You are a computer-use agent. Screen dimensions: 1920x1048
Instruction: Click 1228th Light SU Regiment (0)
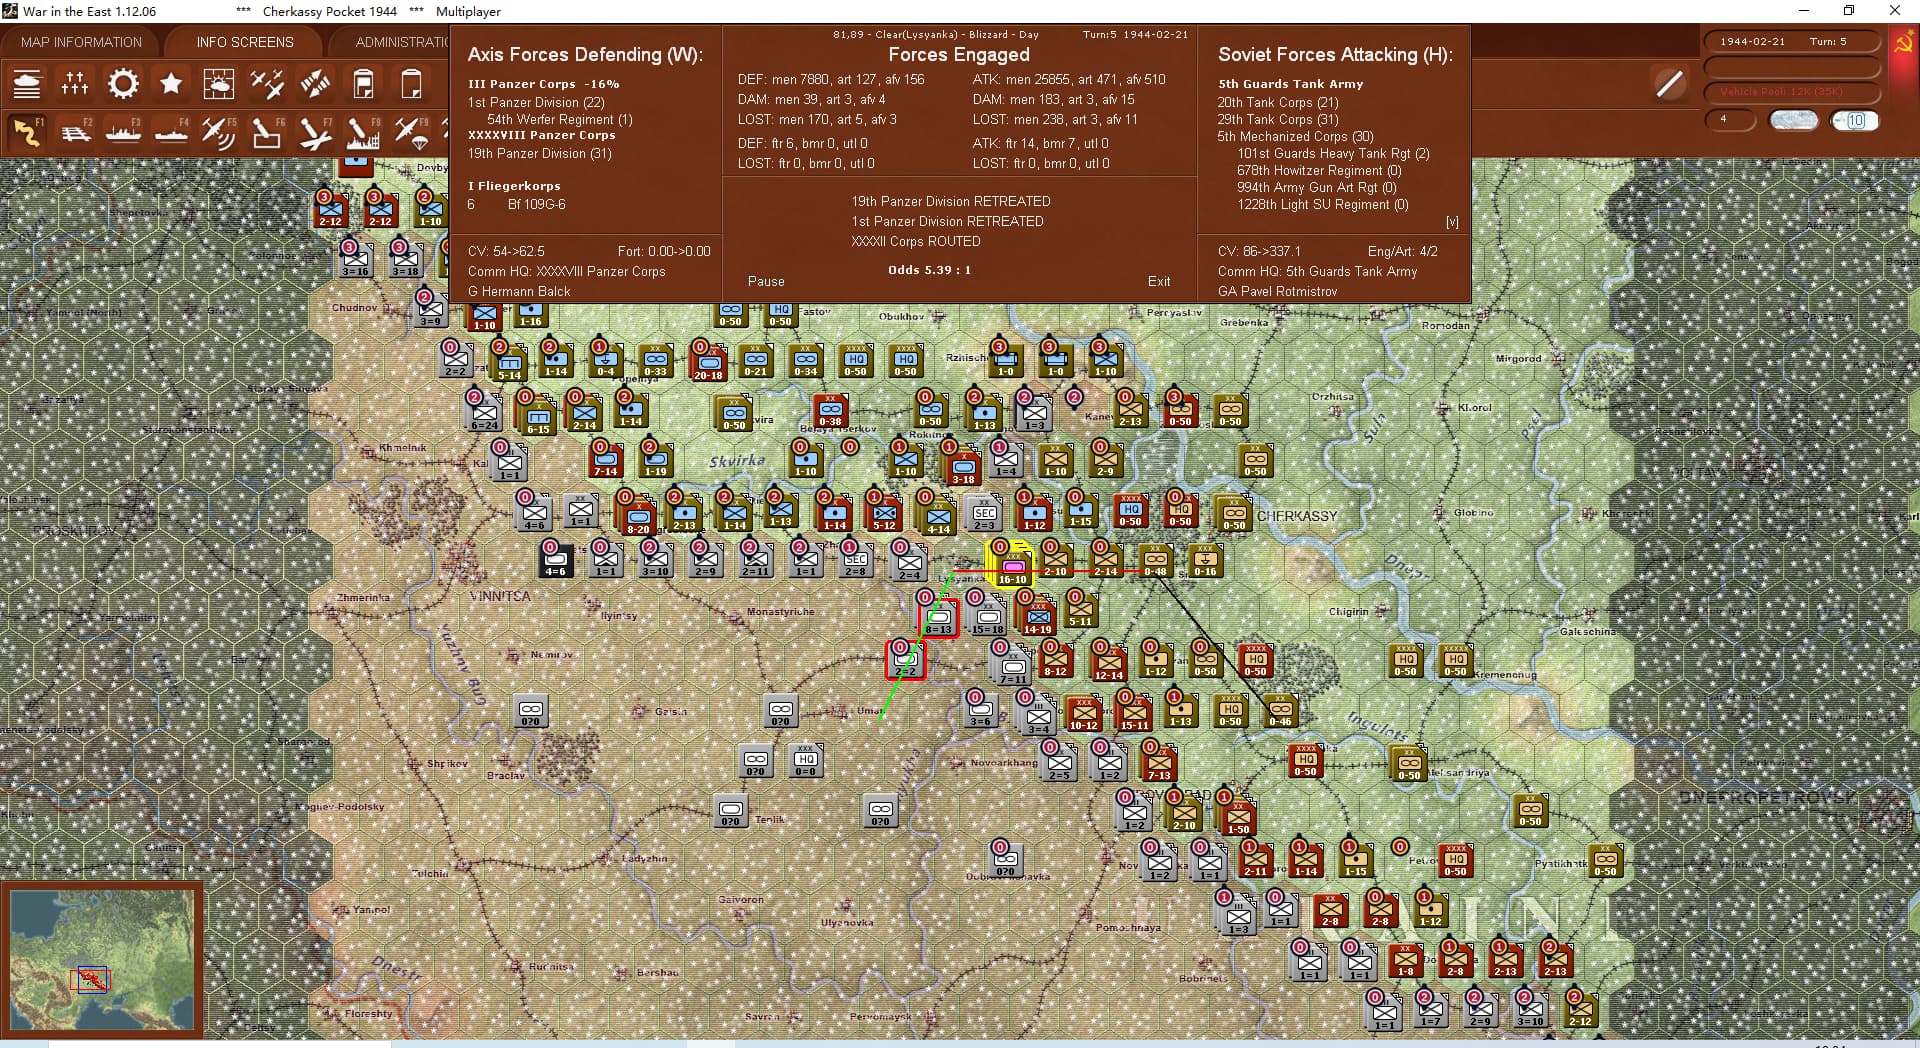[1322, 204]
